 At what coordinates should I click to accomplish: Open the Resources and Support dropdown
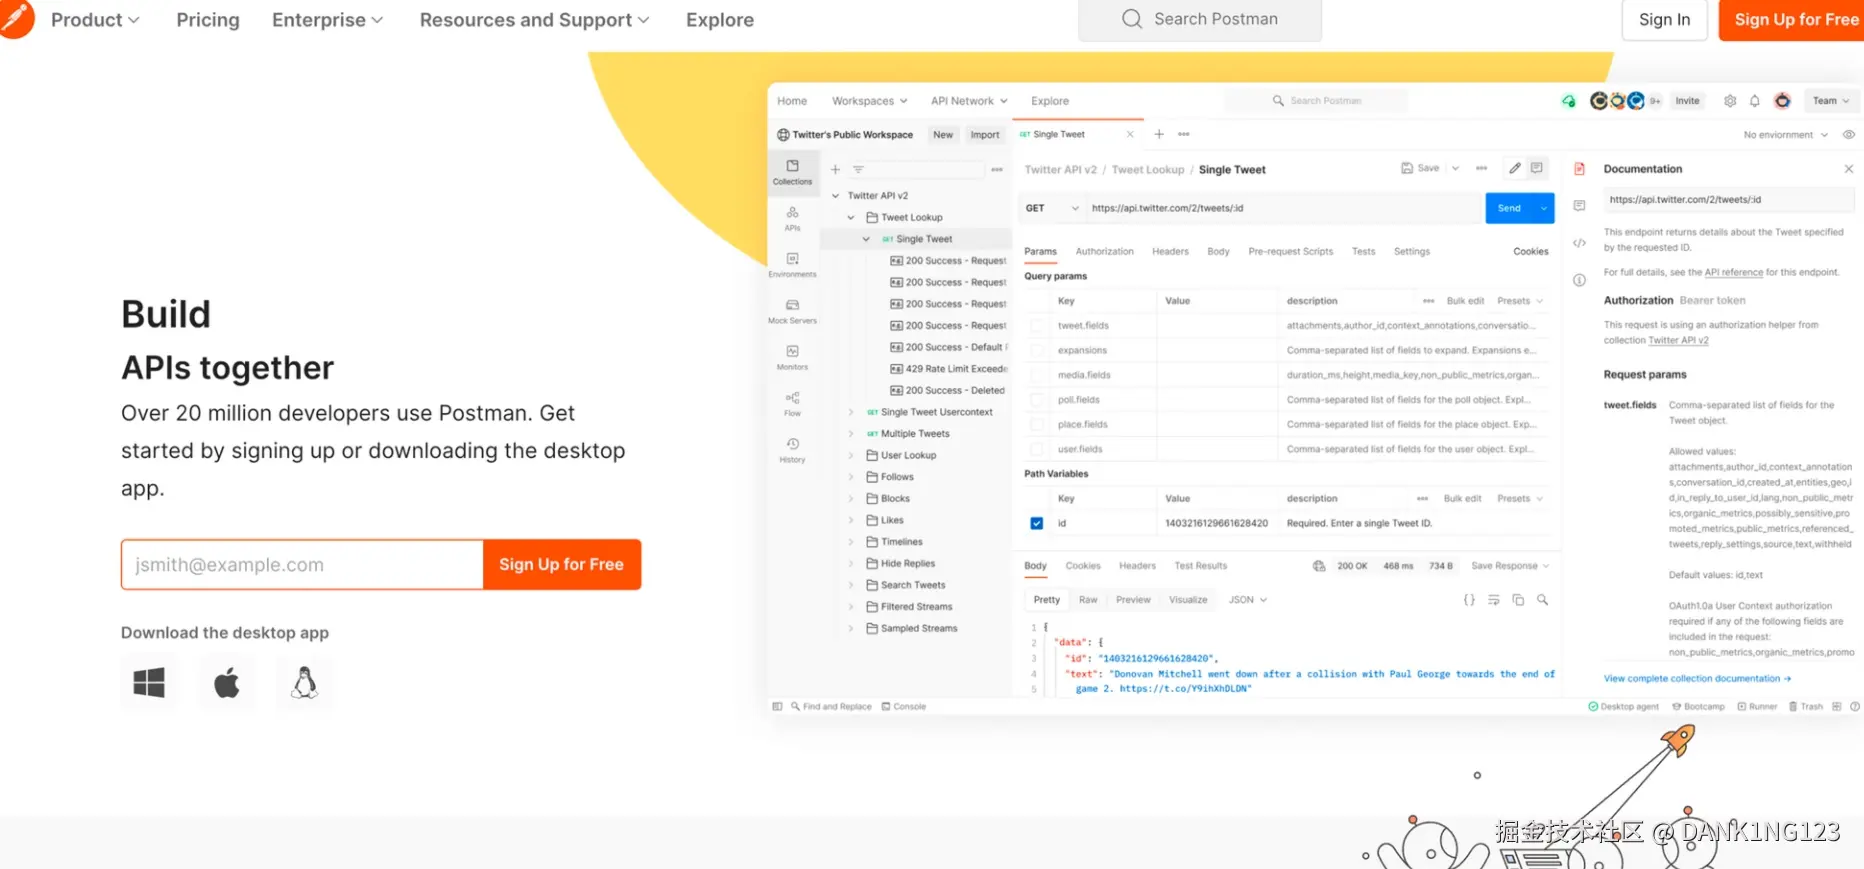point(534,20)
